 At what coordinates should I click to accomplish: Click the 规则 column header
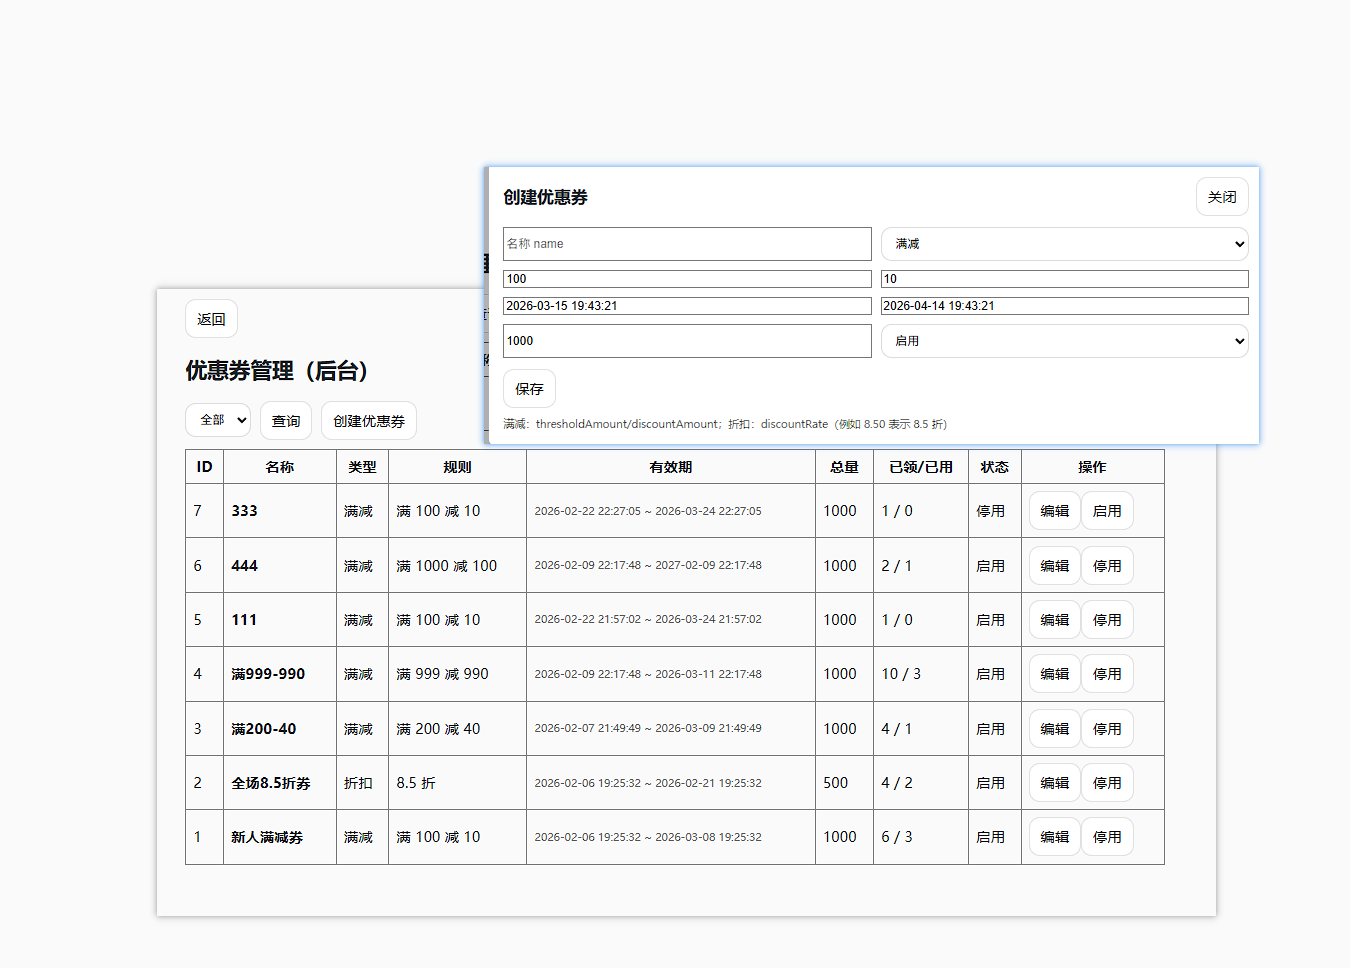tap(457, 467)
